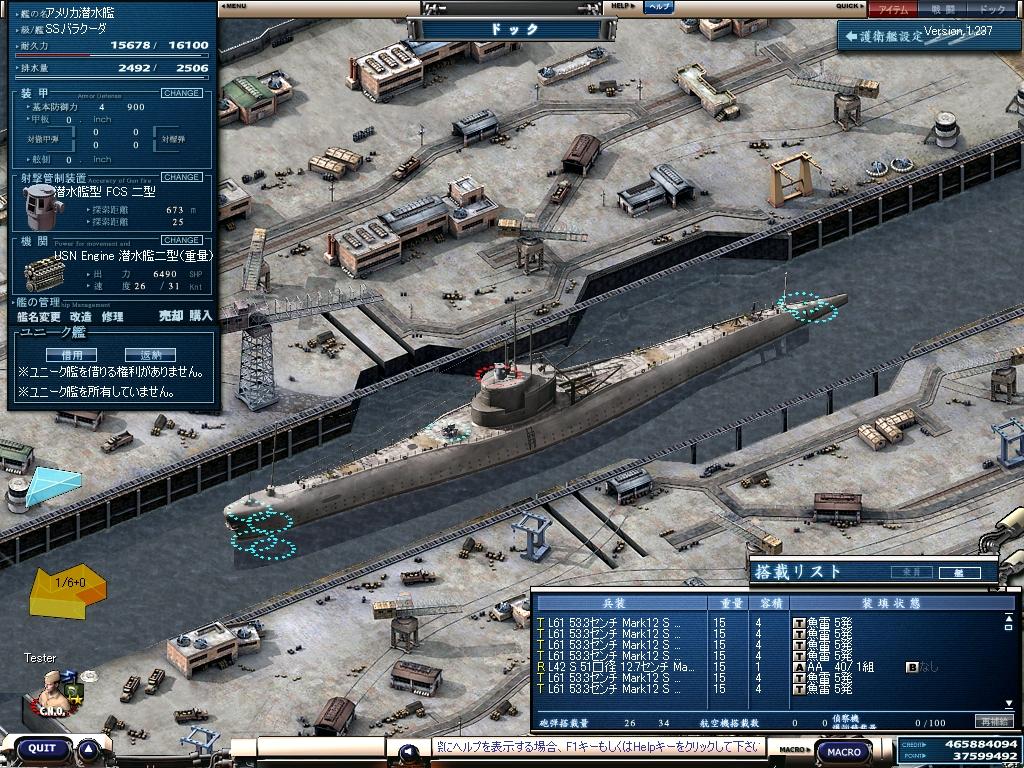
Task: Click CHANGE for the 装甲 armor section
Action: pyautogui.click(x=182, y=93)
